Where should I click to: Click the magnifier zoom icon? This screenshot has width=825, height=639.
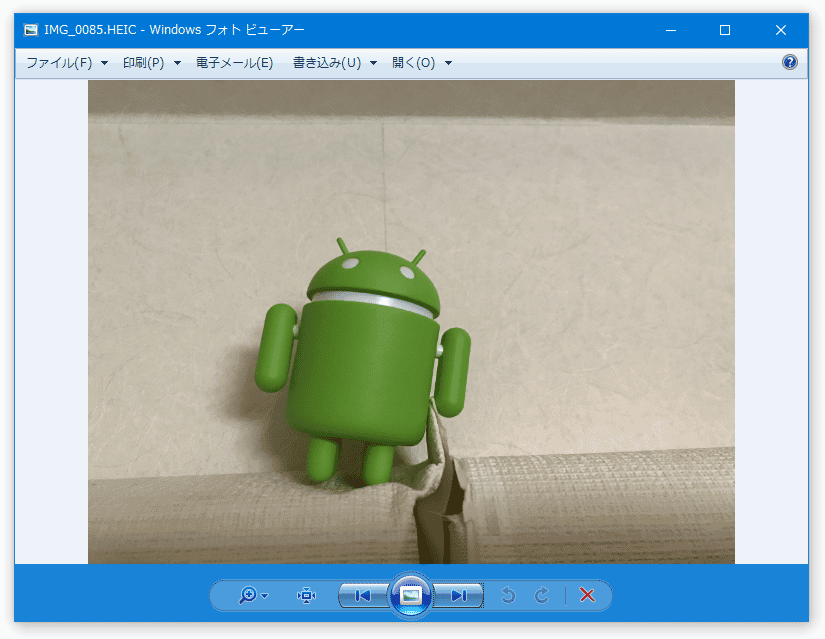[x=247, y=595]
